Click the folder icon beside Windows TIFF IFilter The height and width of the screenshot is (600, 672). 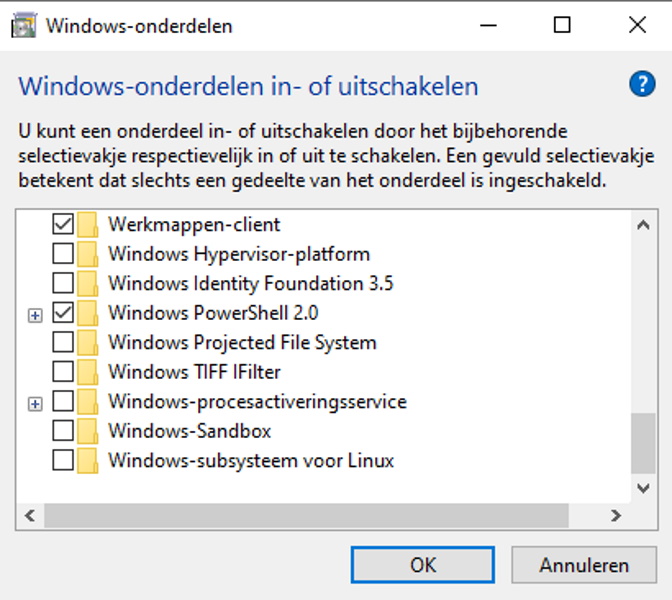pos(88,372)
